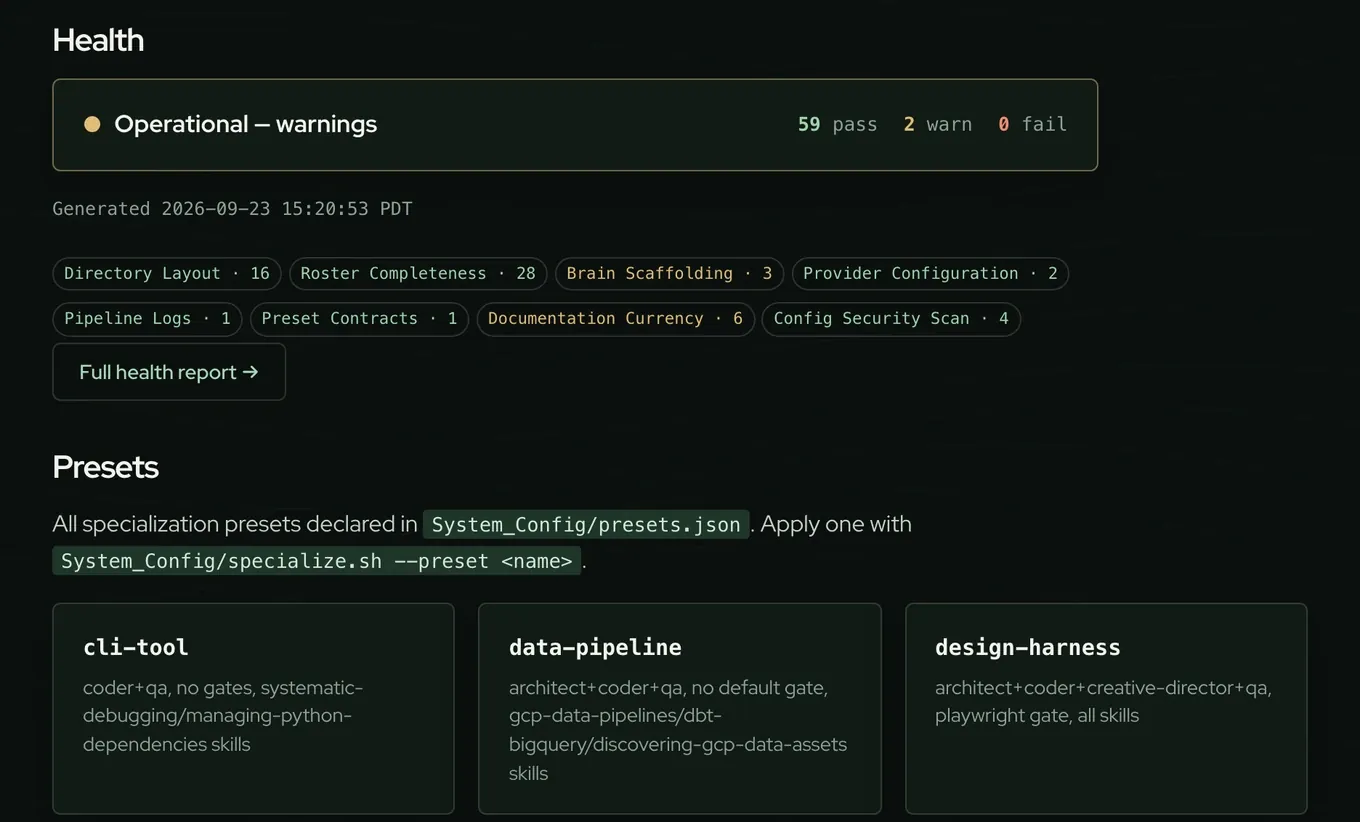The width and height of the screenshot is (1360, 822).
Task: Select the Config Security Scan · 4 chip
Action: (891, 319)
